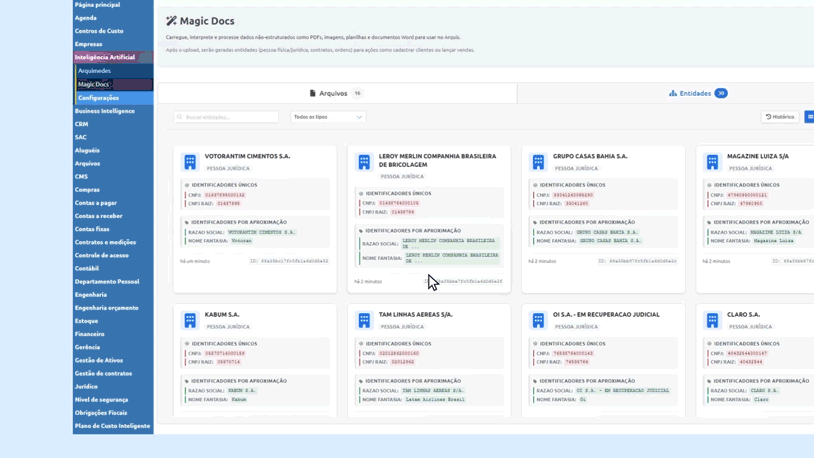Go to Arquimedes in the sidebar
This screenshot has height=458, width=814.
[x=95, y=71]
